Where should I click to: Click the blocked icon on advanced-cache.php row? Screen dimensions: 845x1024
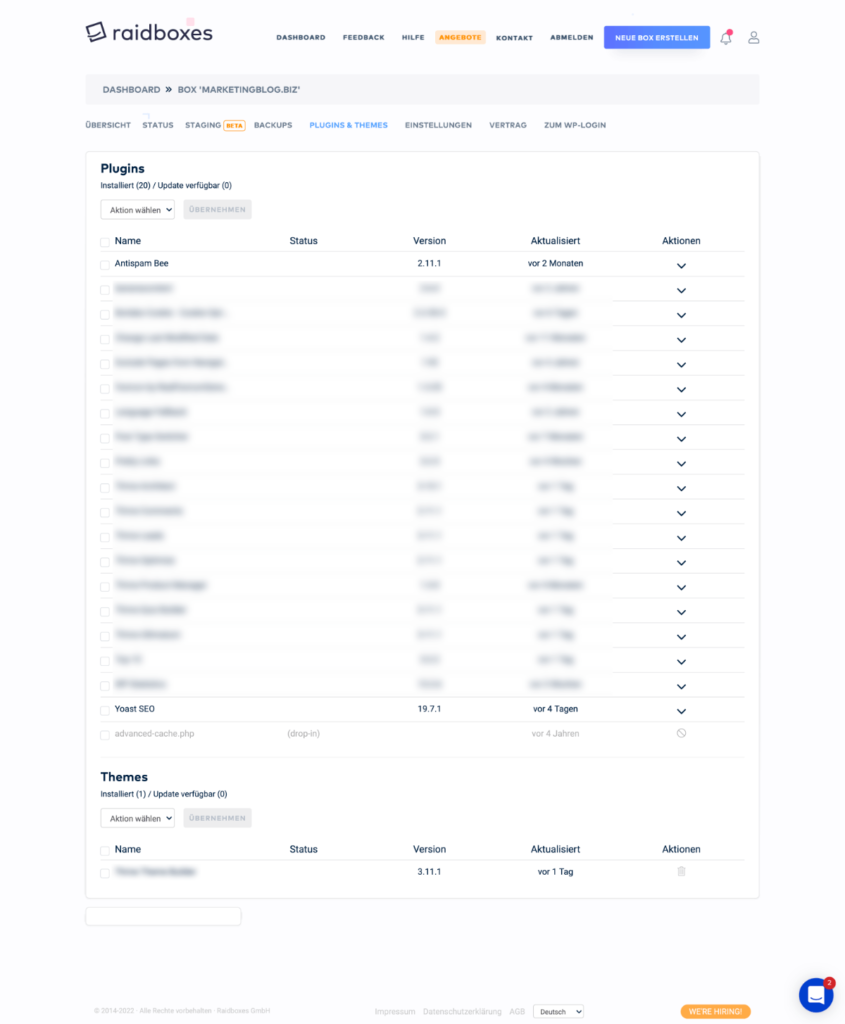tap(681, 733)
